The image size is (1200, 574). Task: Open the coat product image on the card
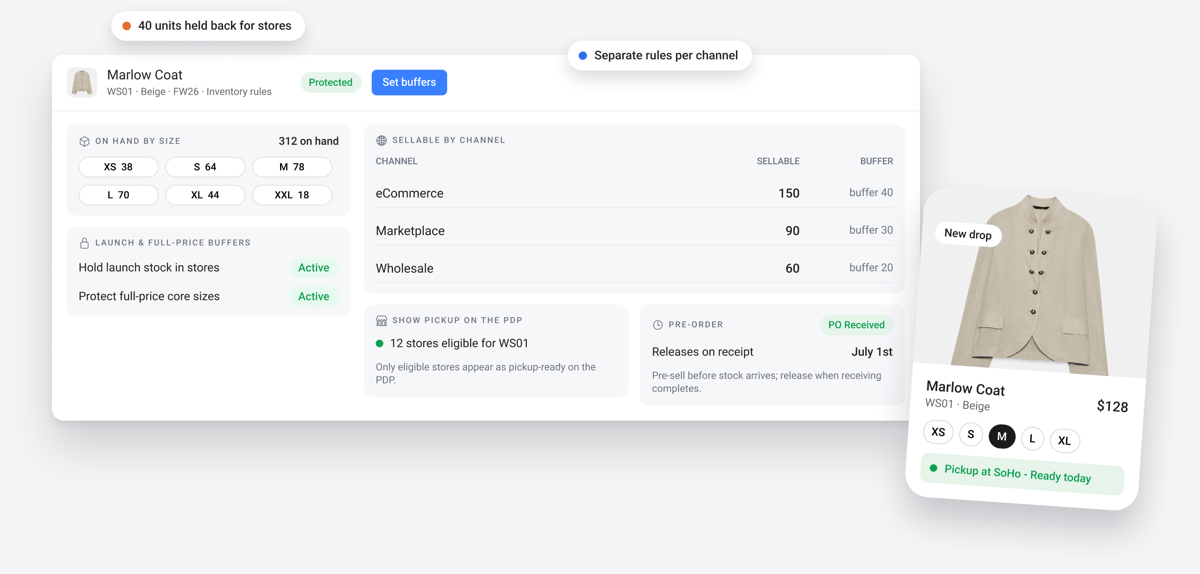click(1037, 285)
